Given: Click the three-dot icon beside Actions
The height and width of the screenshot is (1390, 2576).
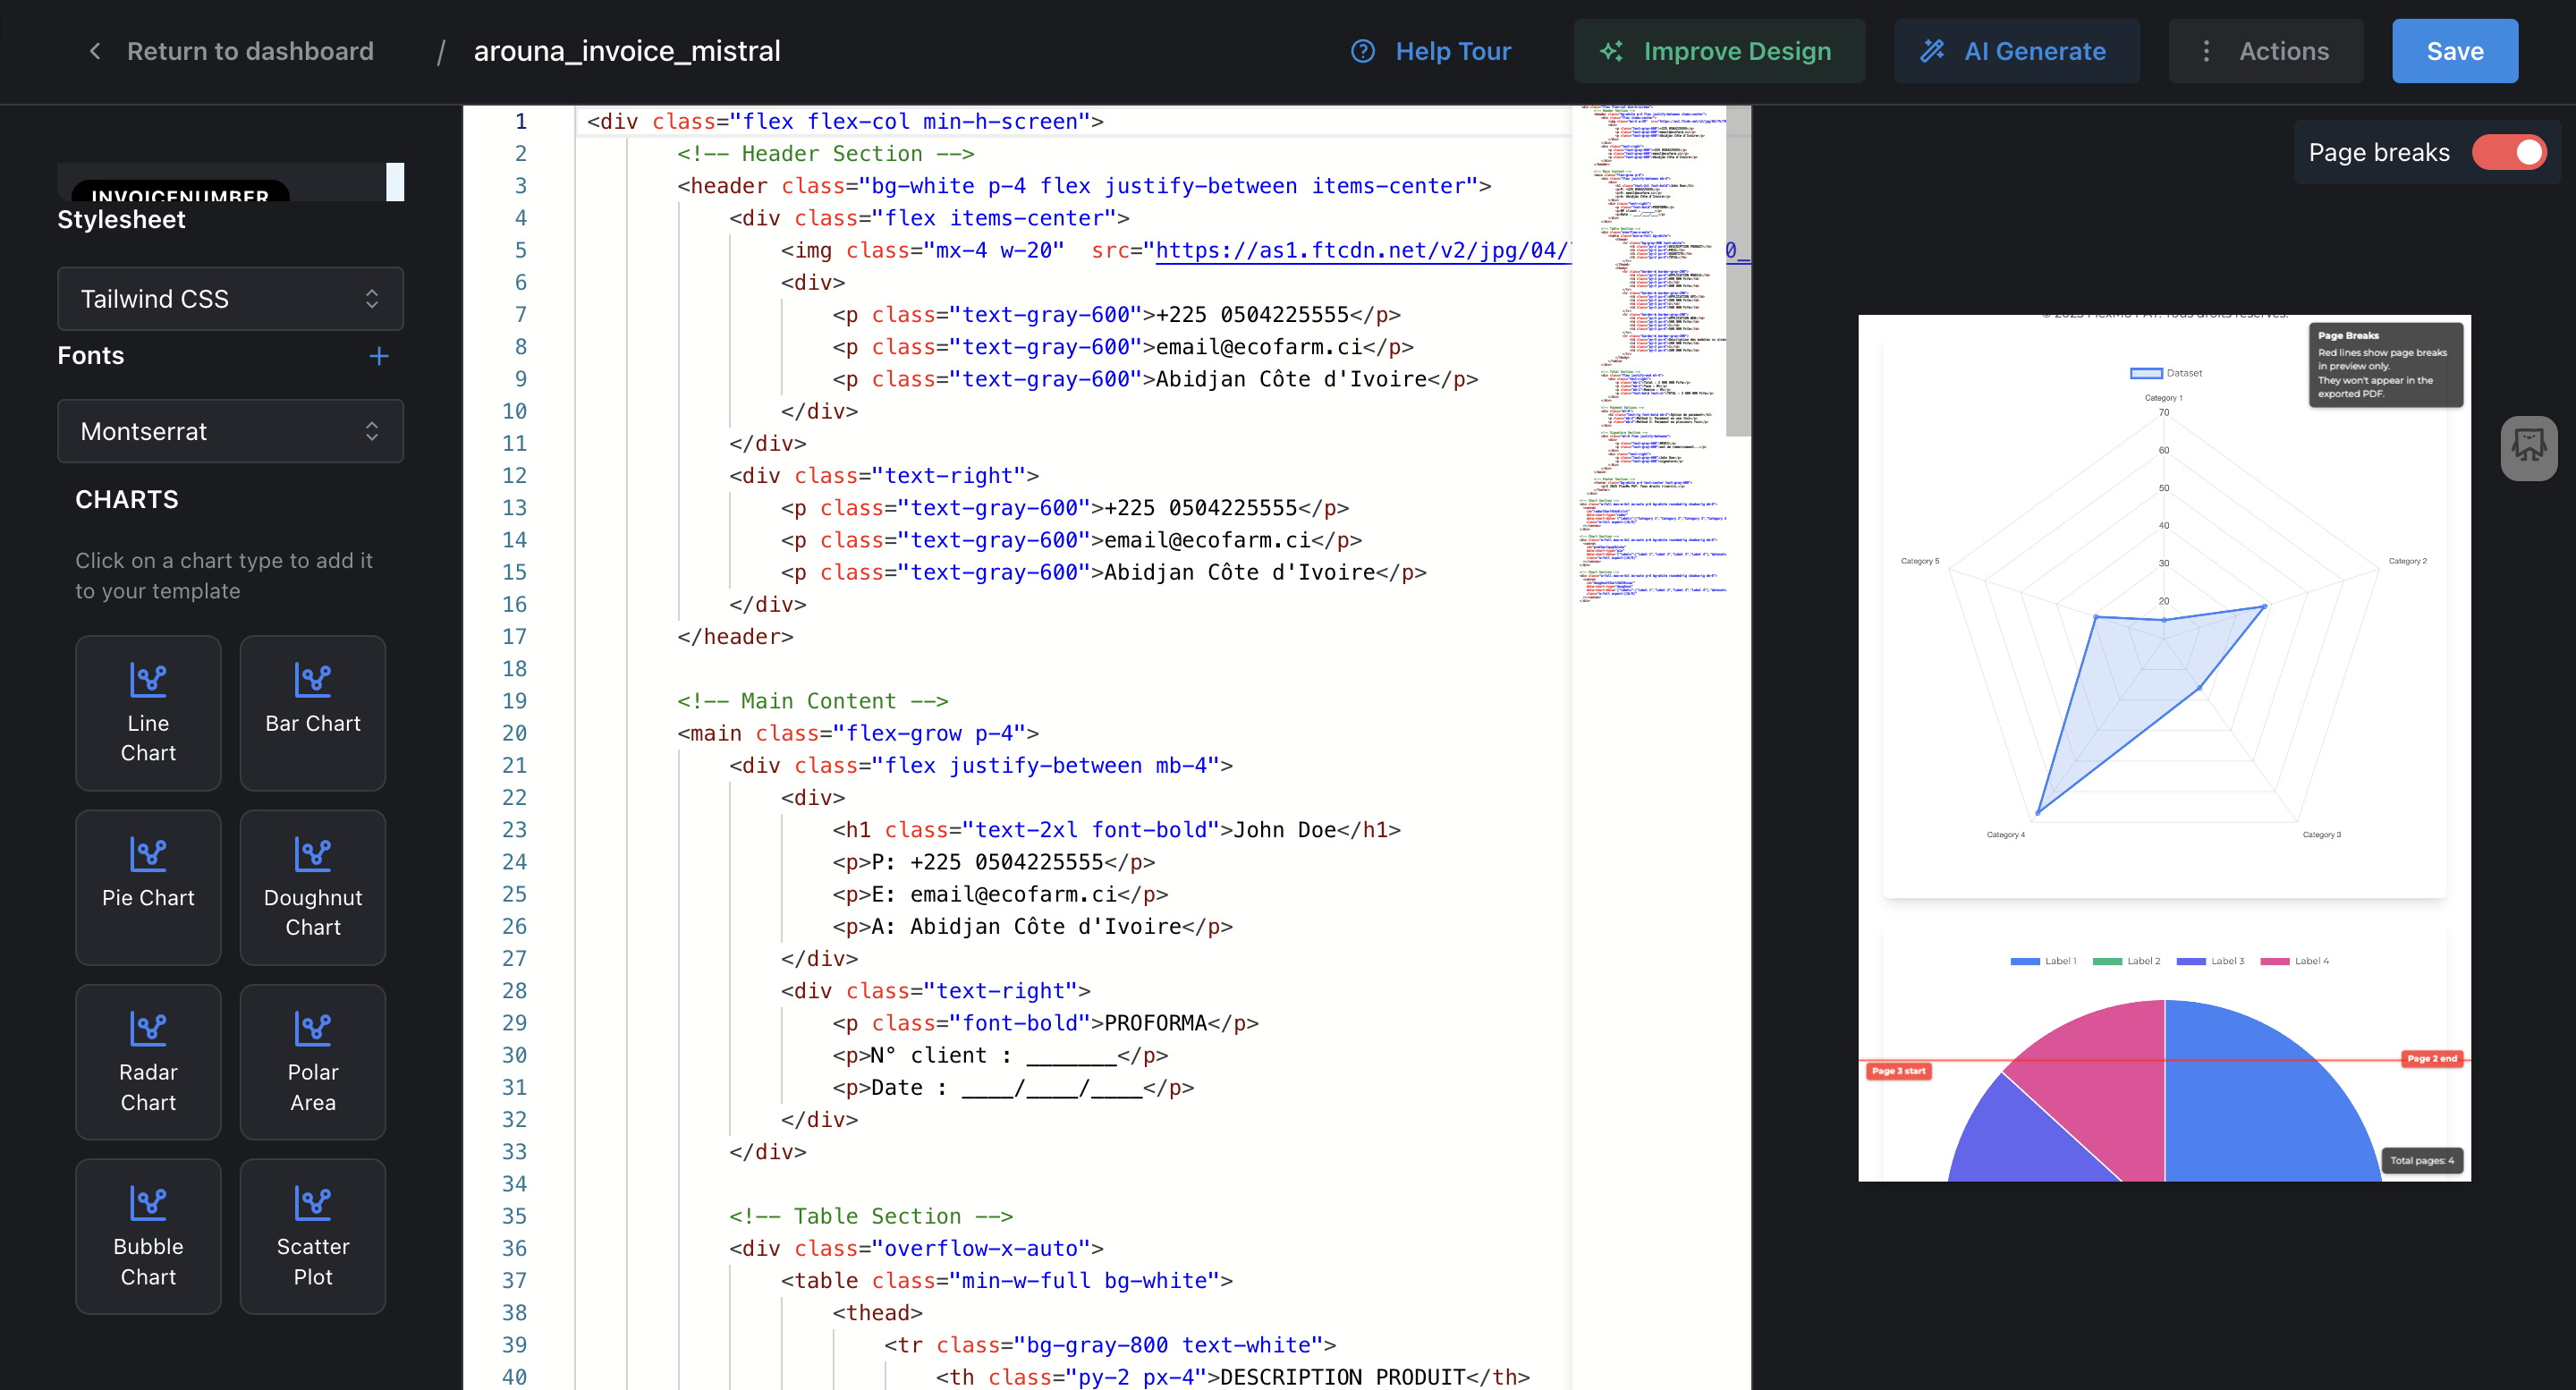Looking at the screenshot, I should [x=2206, y=51].
